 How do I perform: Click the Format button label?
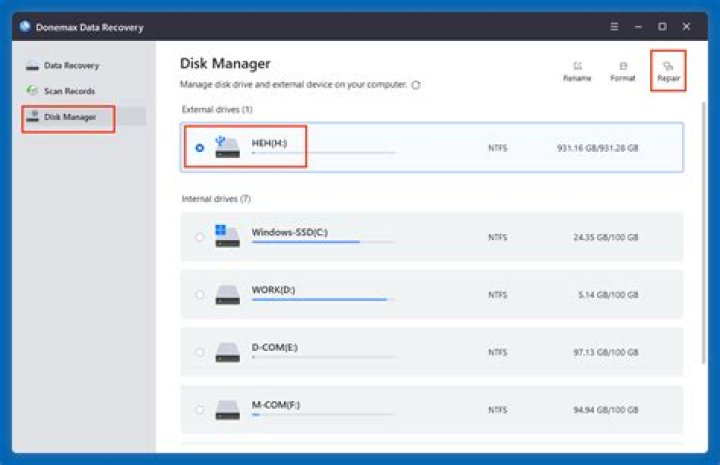623,78
